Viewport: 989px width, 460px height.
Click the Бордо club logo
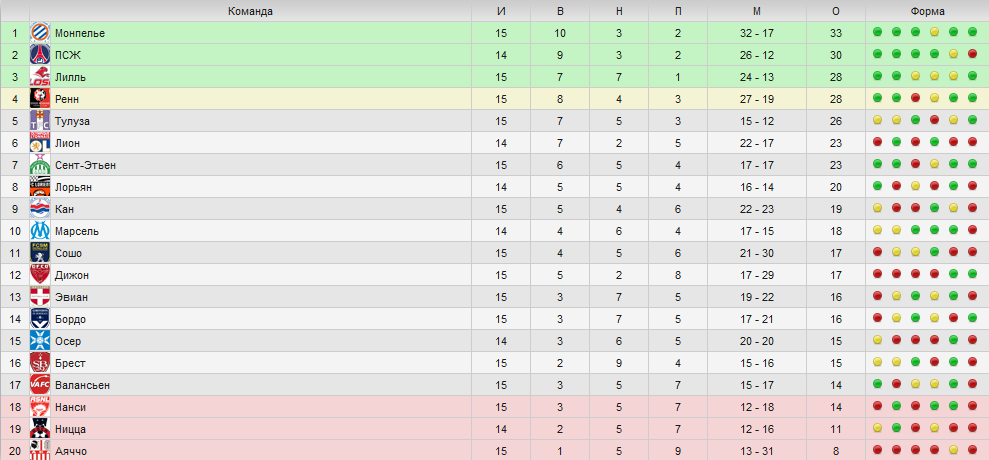tap(40, 319)
